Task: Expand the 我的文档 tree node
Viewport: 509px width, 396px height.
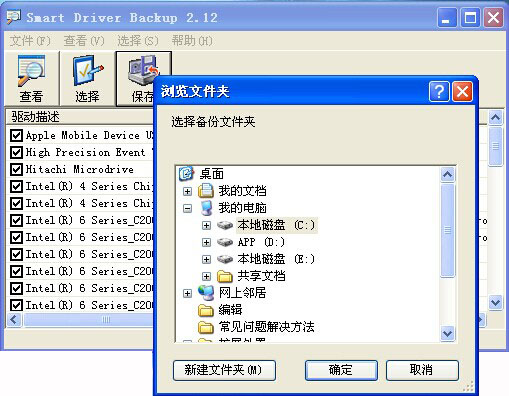Action: [187, 191]
